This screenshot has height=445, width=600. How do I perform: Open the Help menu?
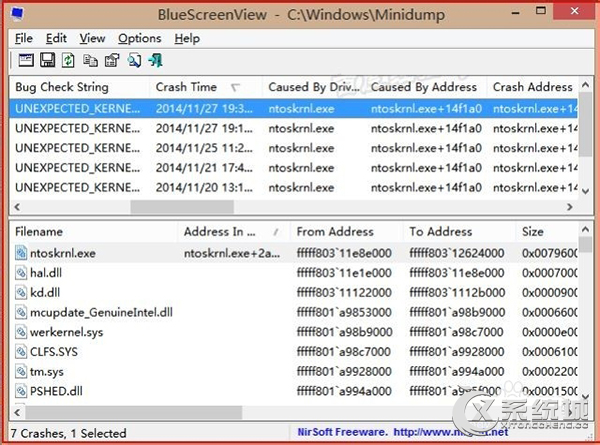[187, 39]
